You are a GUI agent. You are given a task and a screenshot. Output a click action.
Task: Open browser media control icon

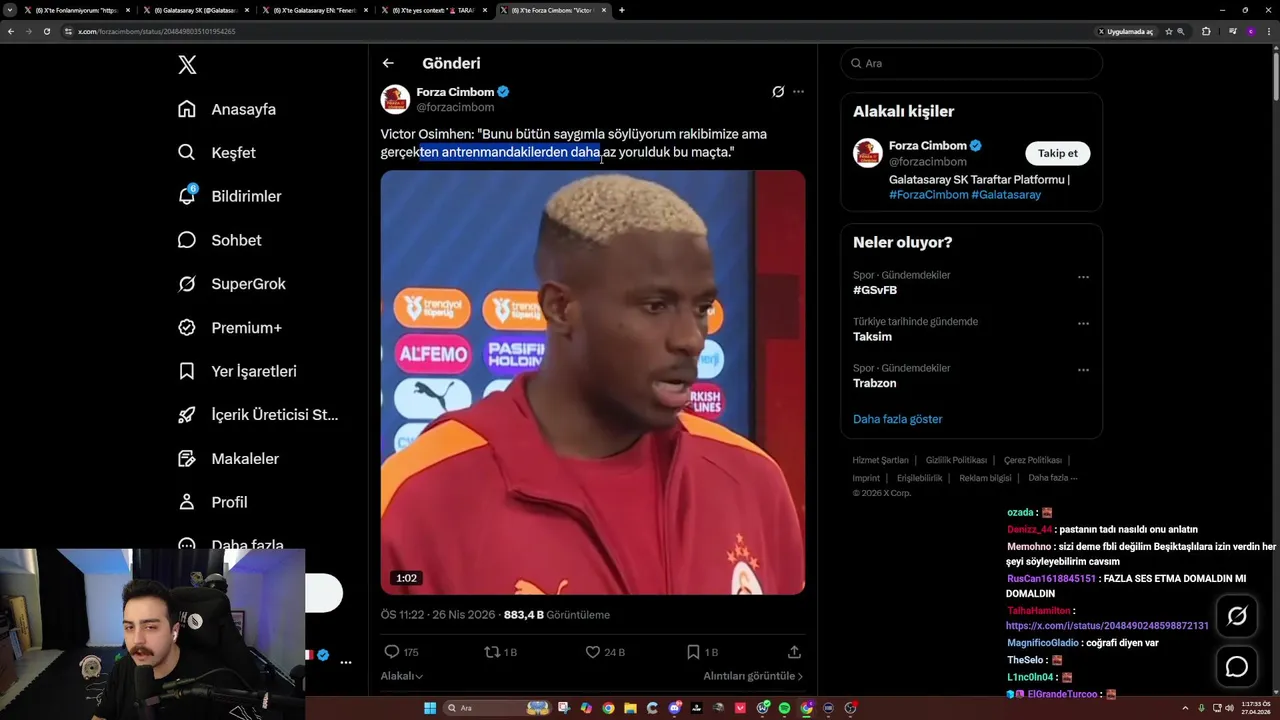(x=1233, y=31)
